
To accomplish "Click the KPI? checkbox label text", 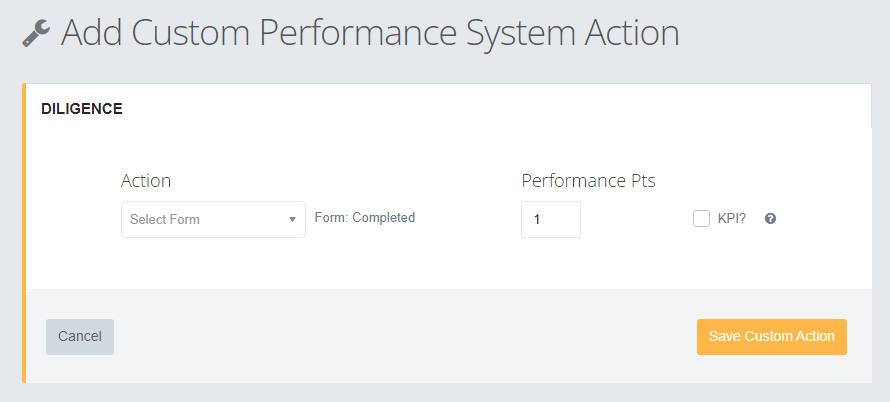I will 732,219.
